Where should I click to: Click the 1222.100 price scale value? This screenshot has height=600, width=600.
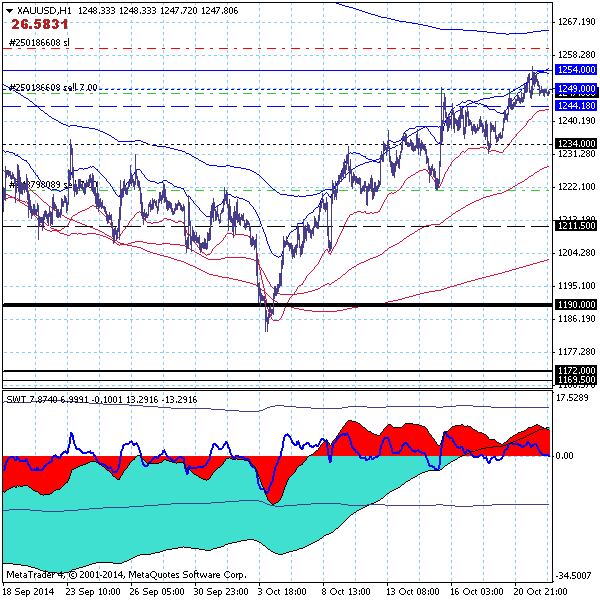pyautogui.click(x=577, y=187)
